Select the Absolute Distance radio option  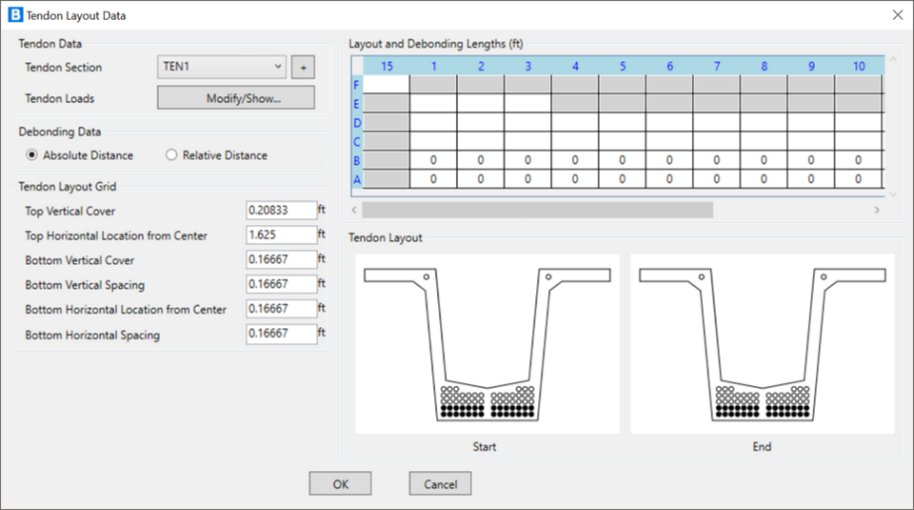pos(33,155)
